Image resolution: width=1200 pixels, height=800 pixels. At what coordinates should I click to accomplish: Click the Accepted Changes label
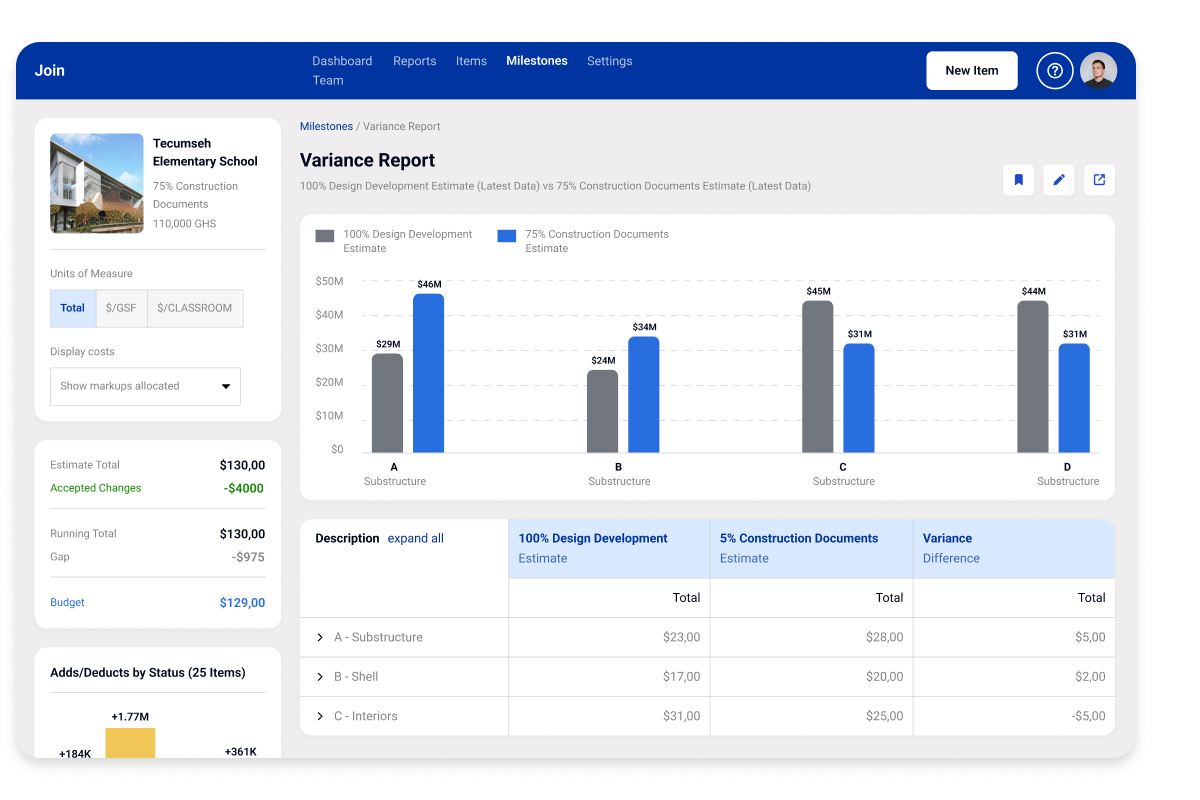click(96, 488)
